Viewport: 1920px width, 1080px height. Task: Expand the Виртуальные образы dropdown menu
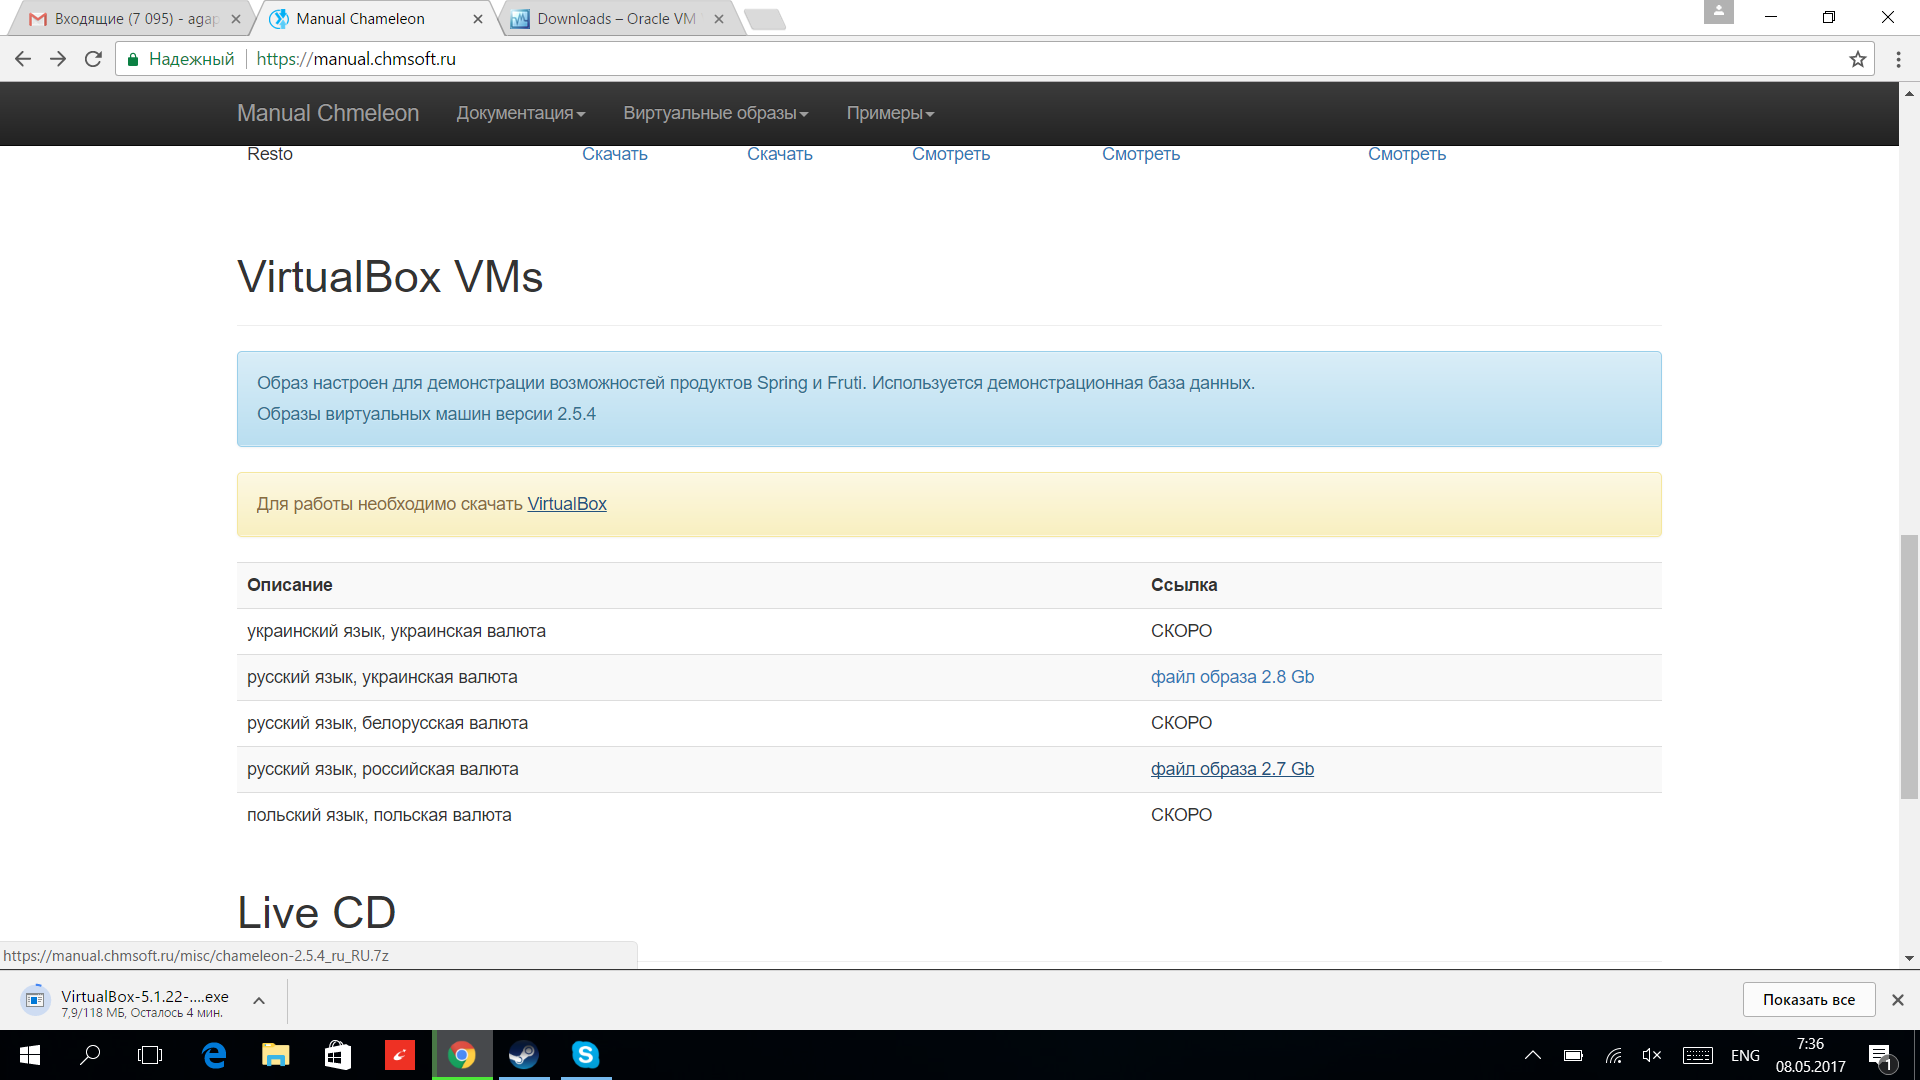(x=715, y=113)
